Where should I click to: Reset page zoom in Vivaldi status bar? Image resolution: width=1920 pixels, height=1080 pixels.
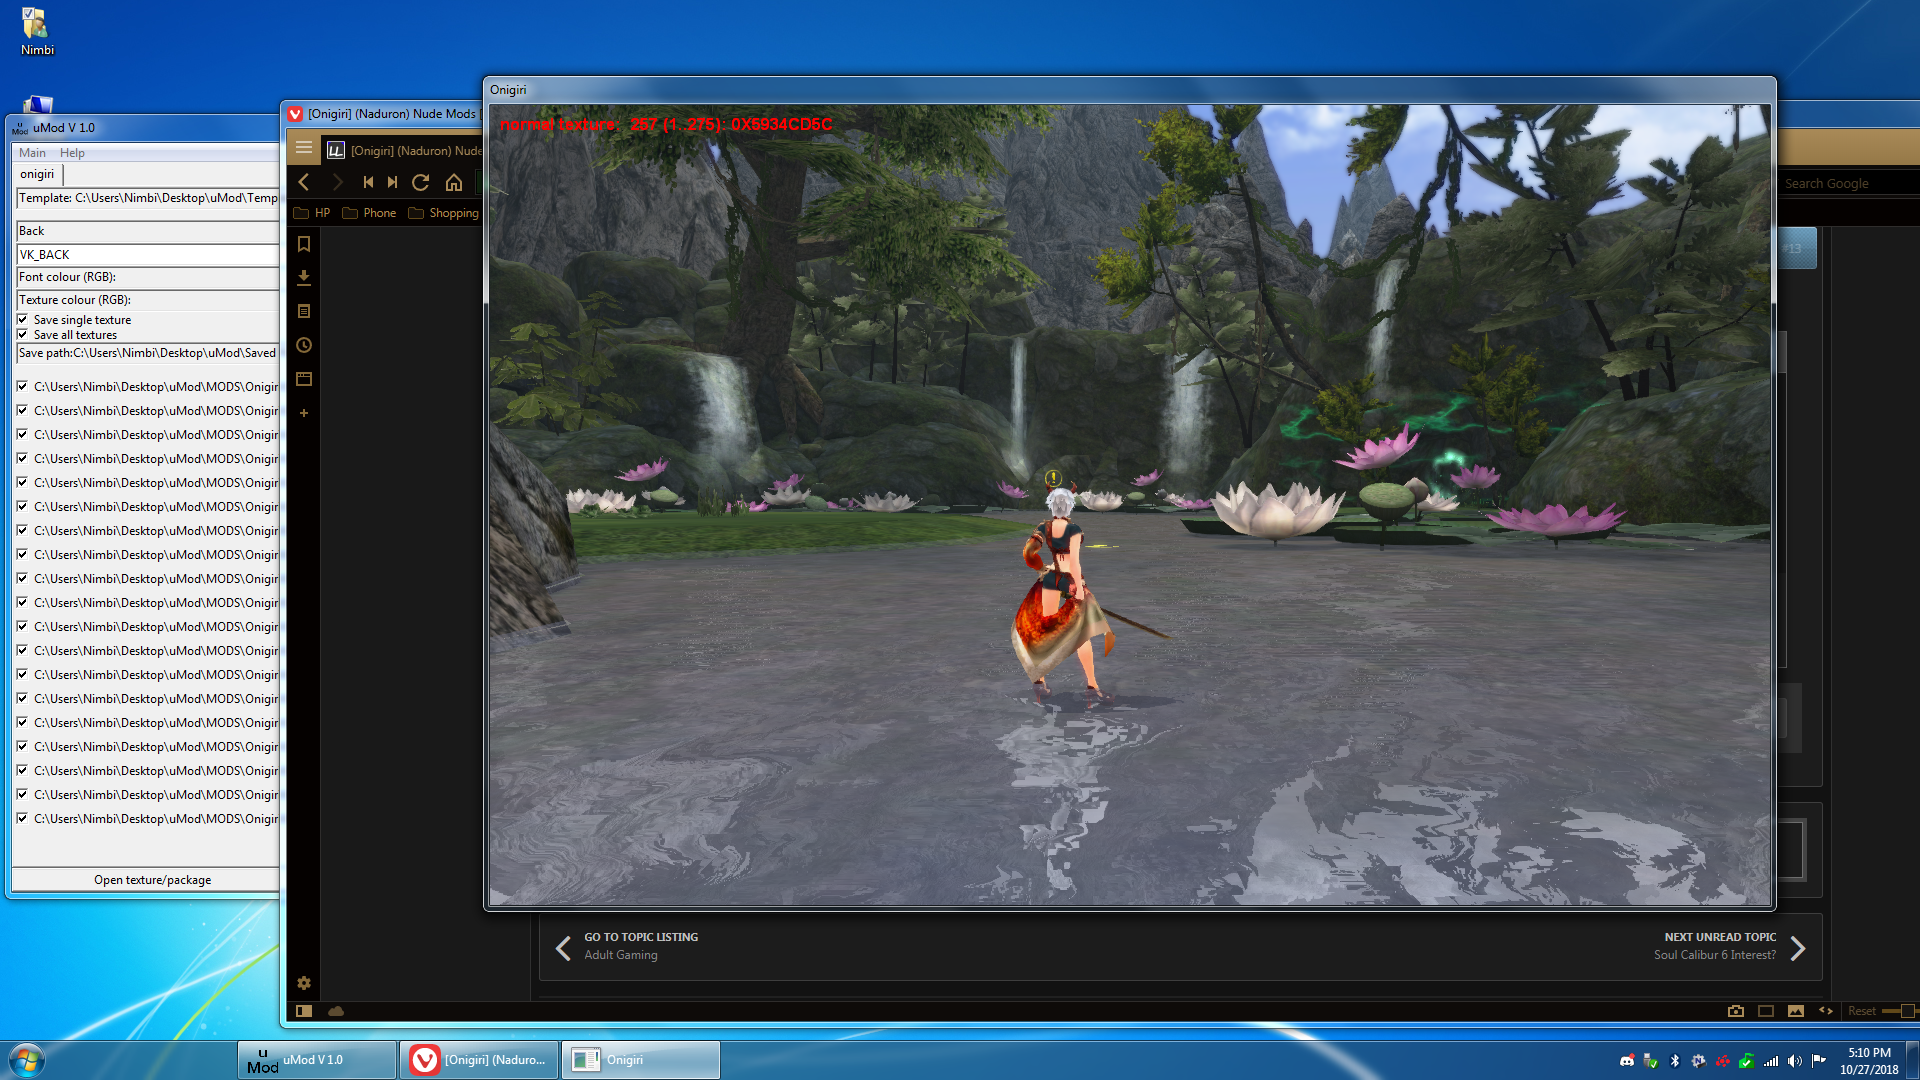[x=1862, y=1011]
